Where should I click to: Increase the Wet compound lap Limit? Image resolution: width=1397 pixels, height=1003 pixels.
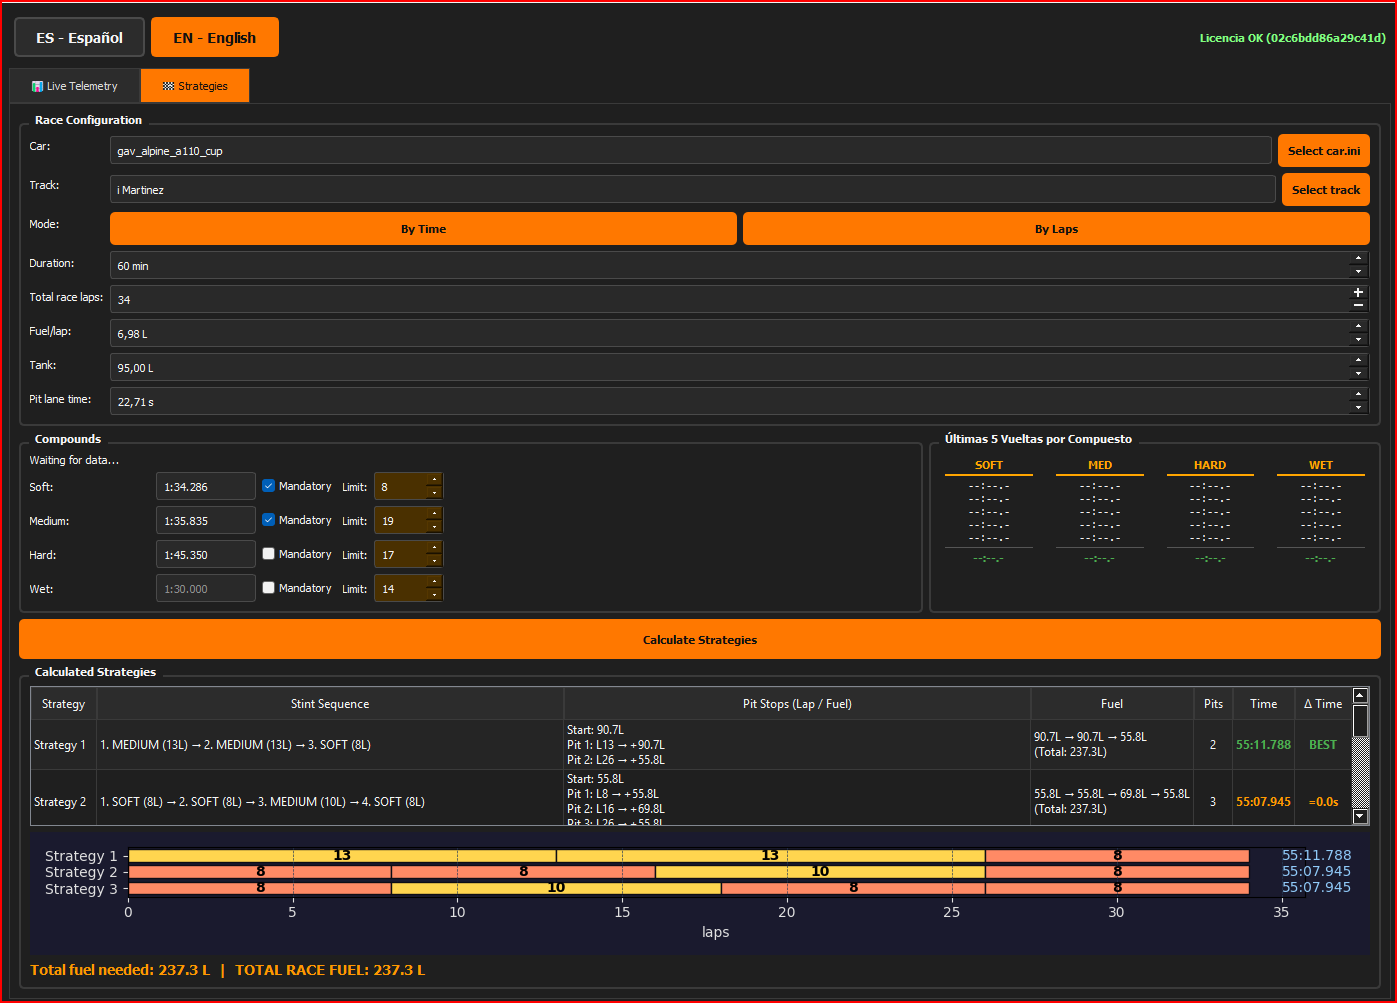coord(434,582)
